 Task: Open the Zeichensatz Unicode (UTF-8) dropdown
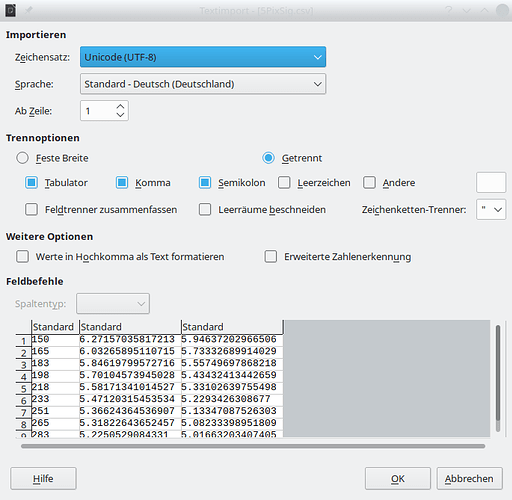(203, 57)
